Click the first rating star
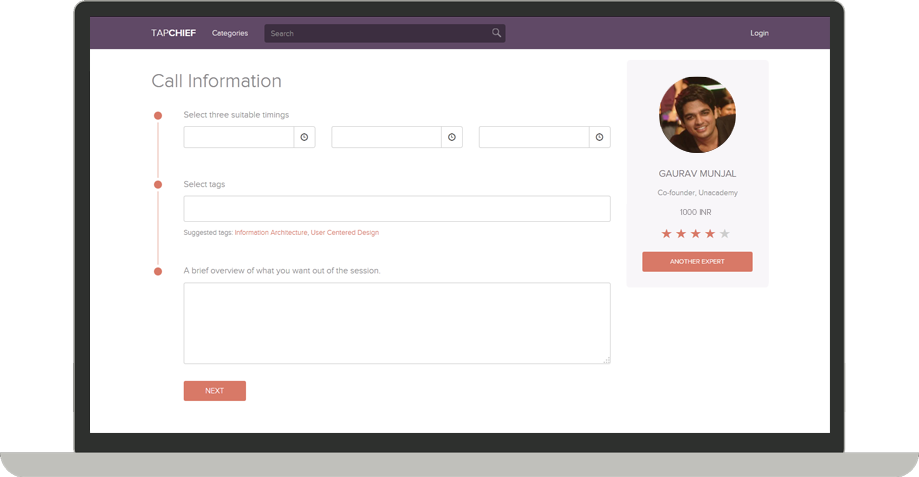919x477 pixels. tap(666, 234)
